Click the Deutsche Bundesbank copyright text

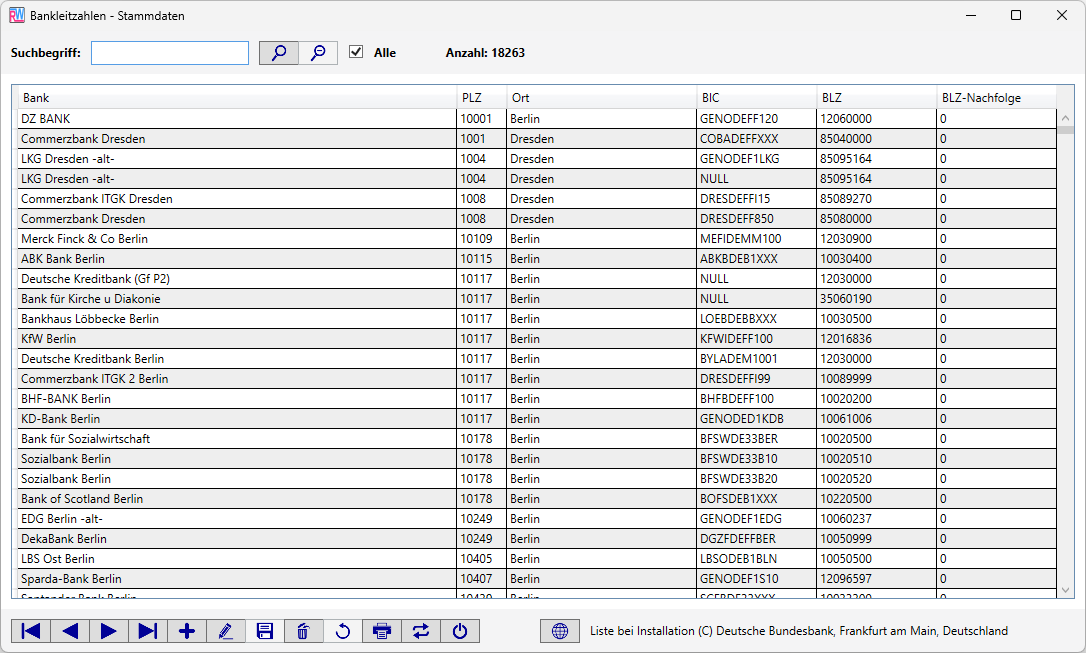click(x=799, y=631)
